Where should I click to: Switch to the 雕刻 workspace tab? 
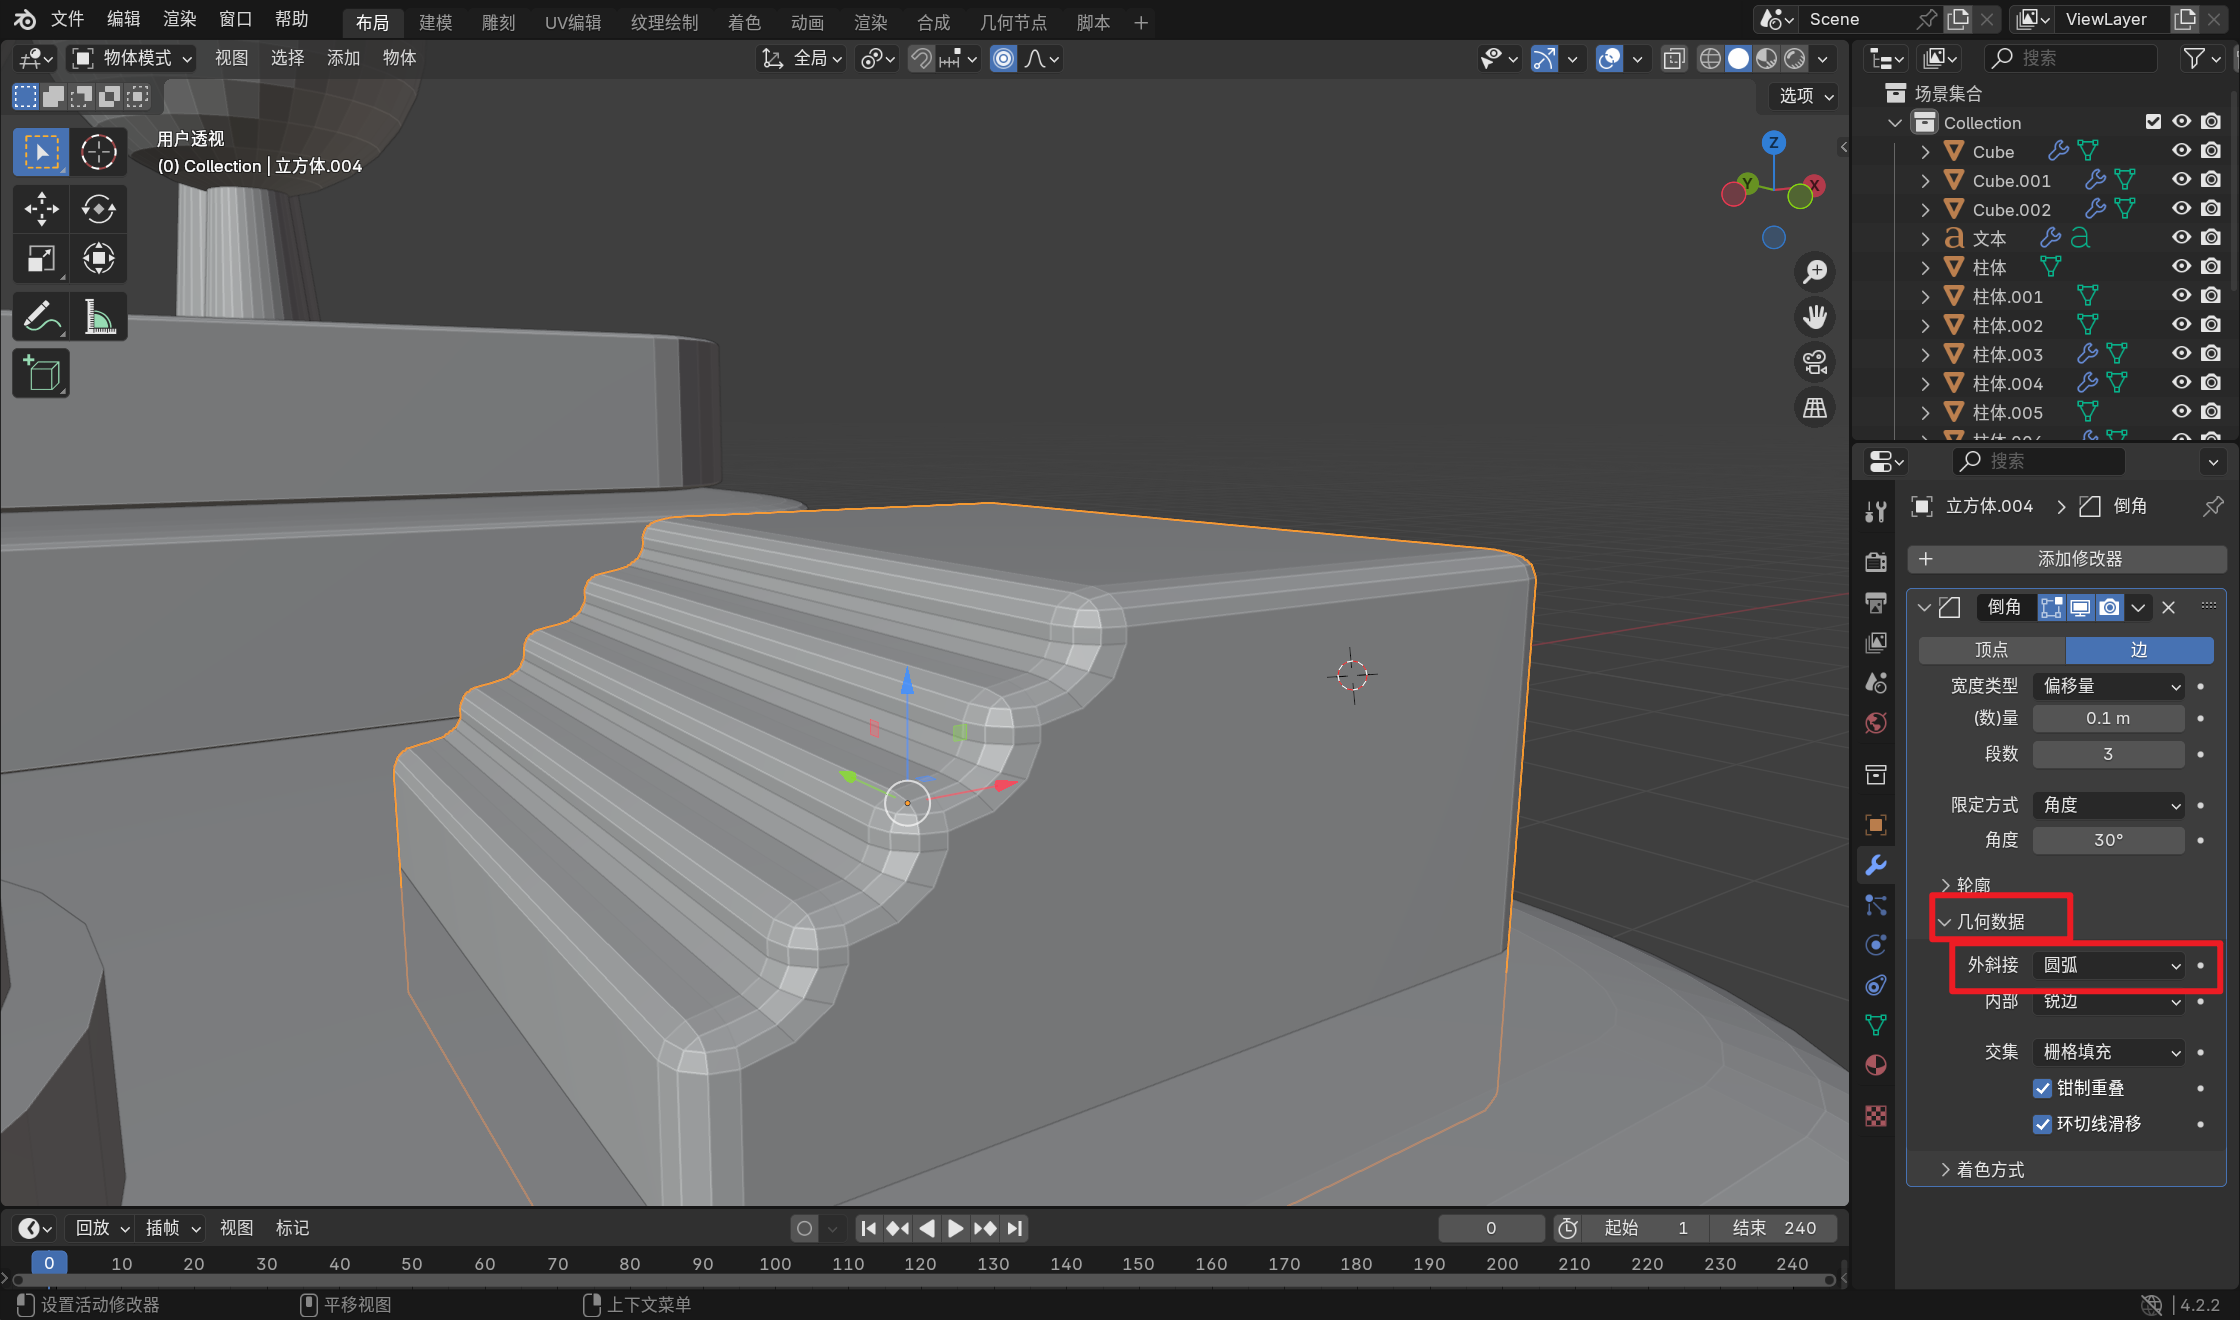tap(498, 22)
